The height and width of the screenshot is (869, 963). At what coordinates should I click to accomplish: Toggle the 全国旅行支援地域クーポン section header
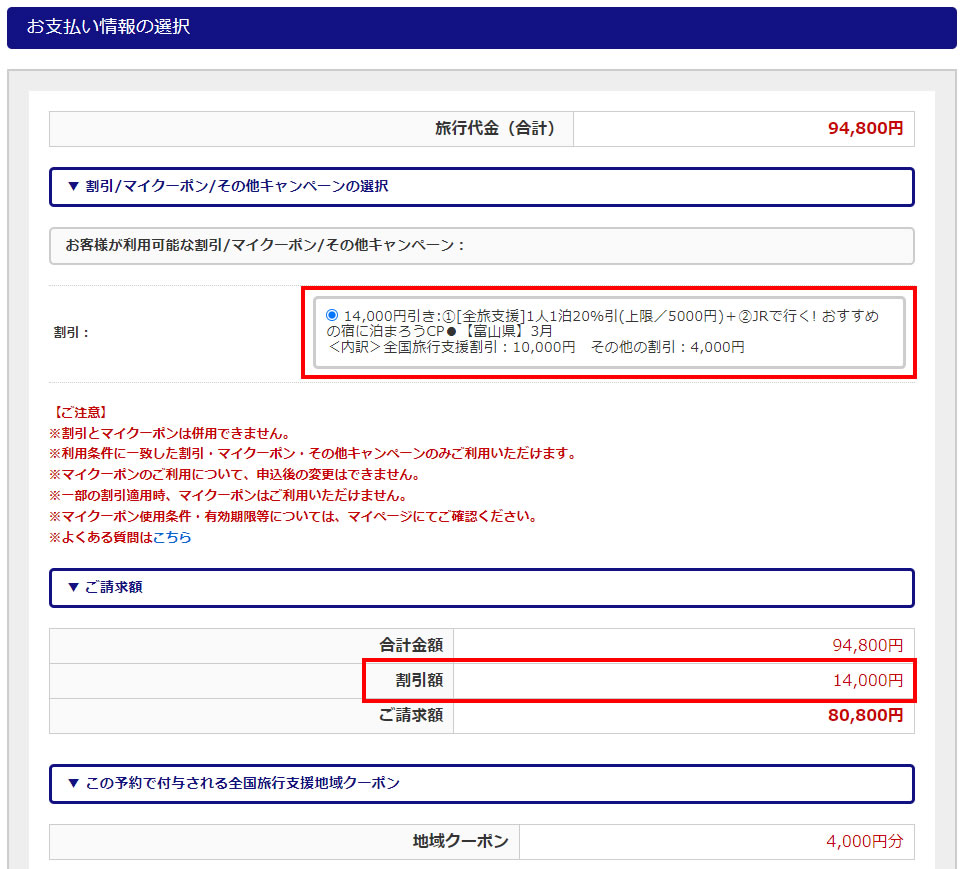coord(233,783)
